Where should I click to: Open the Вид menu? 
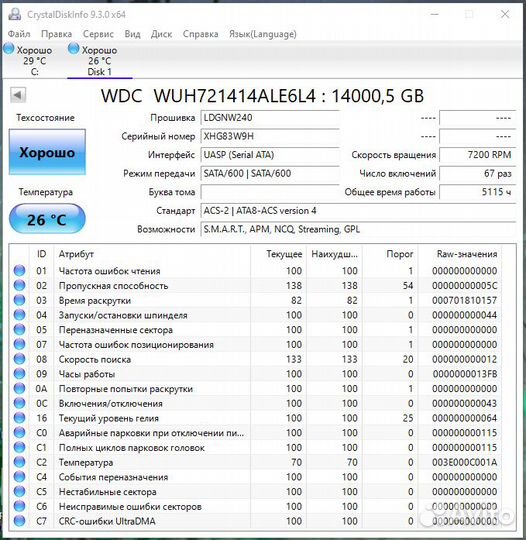click(132, 34)
